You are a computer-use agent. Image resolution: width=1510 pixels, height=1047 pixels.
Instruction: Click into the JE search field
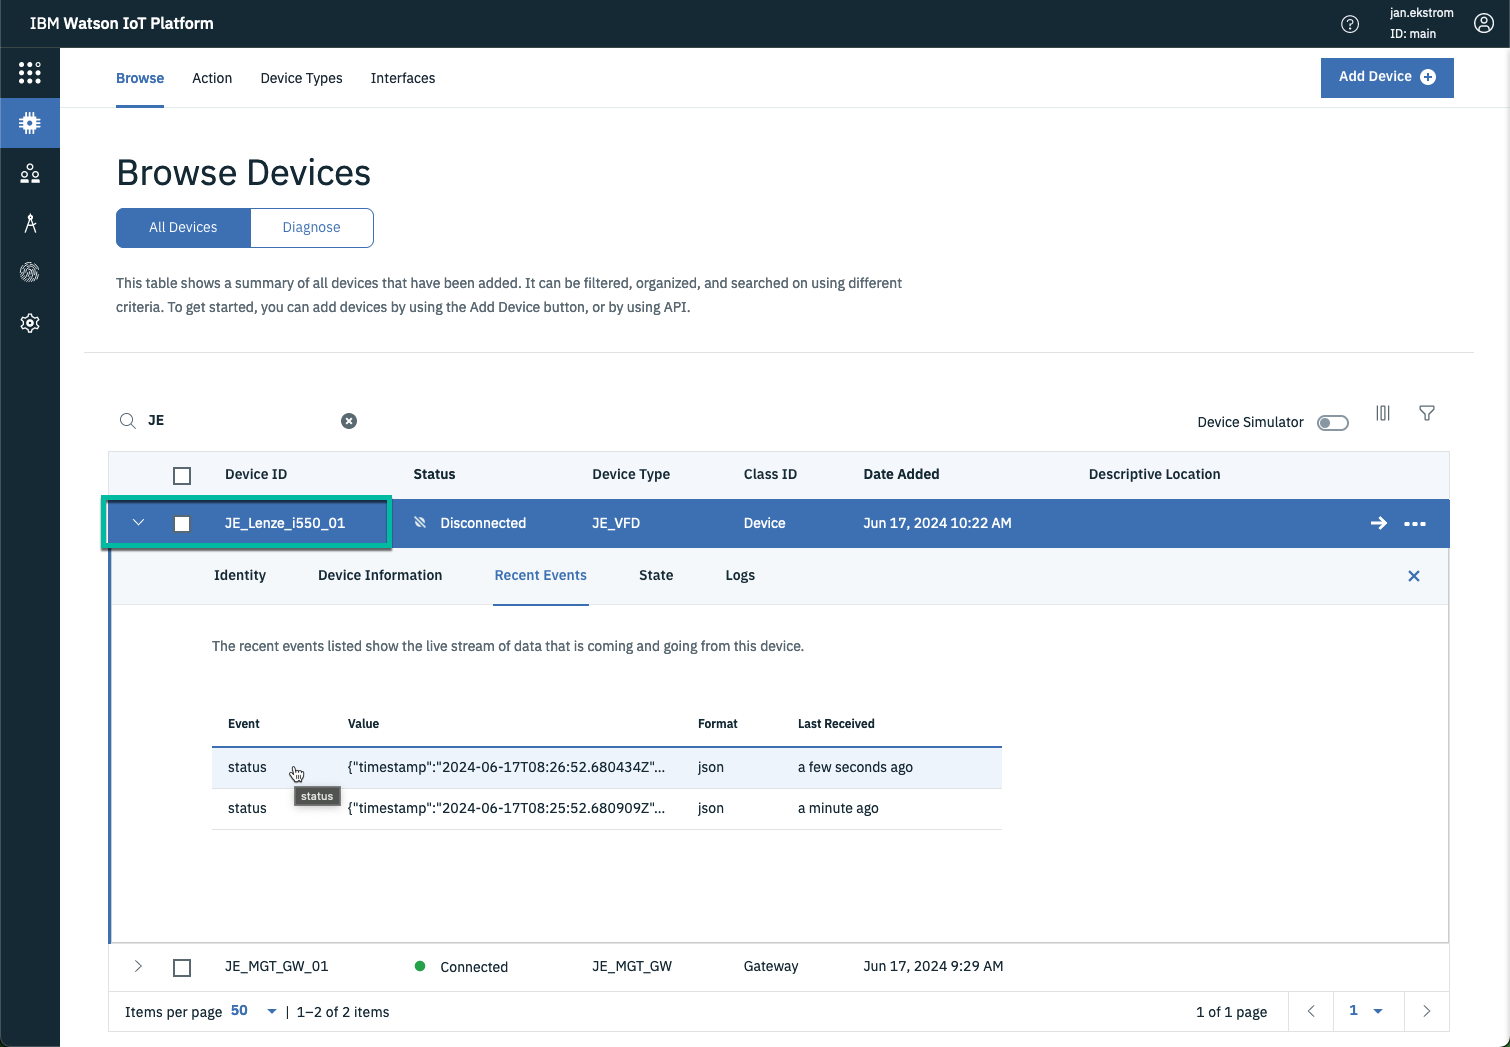point(240,421)
